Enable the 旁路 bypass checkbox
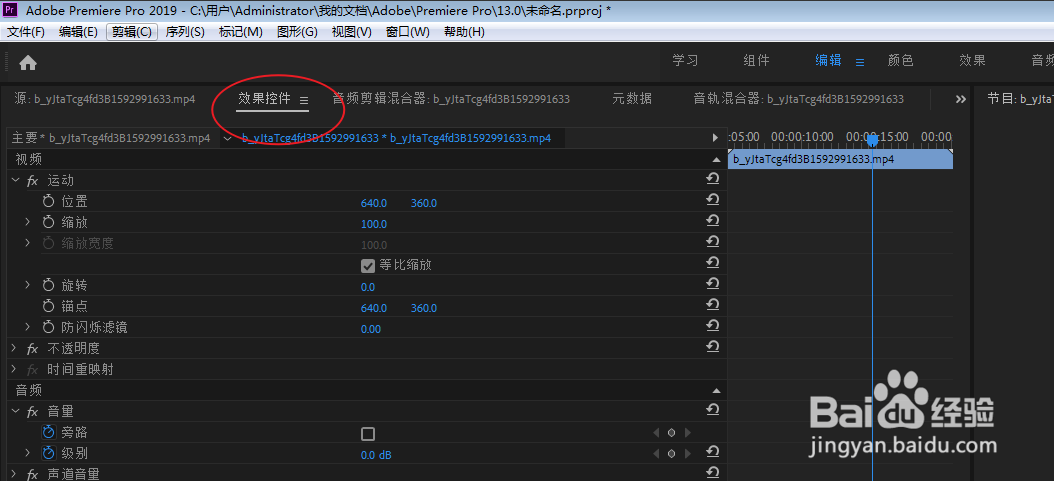The width and height of the screenshot is (1054, 481). (x=368, y=433)
